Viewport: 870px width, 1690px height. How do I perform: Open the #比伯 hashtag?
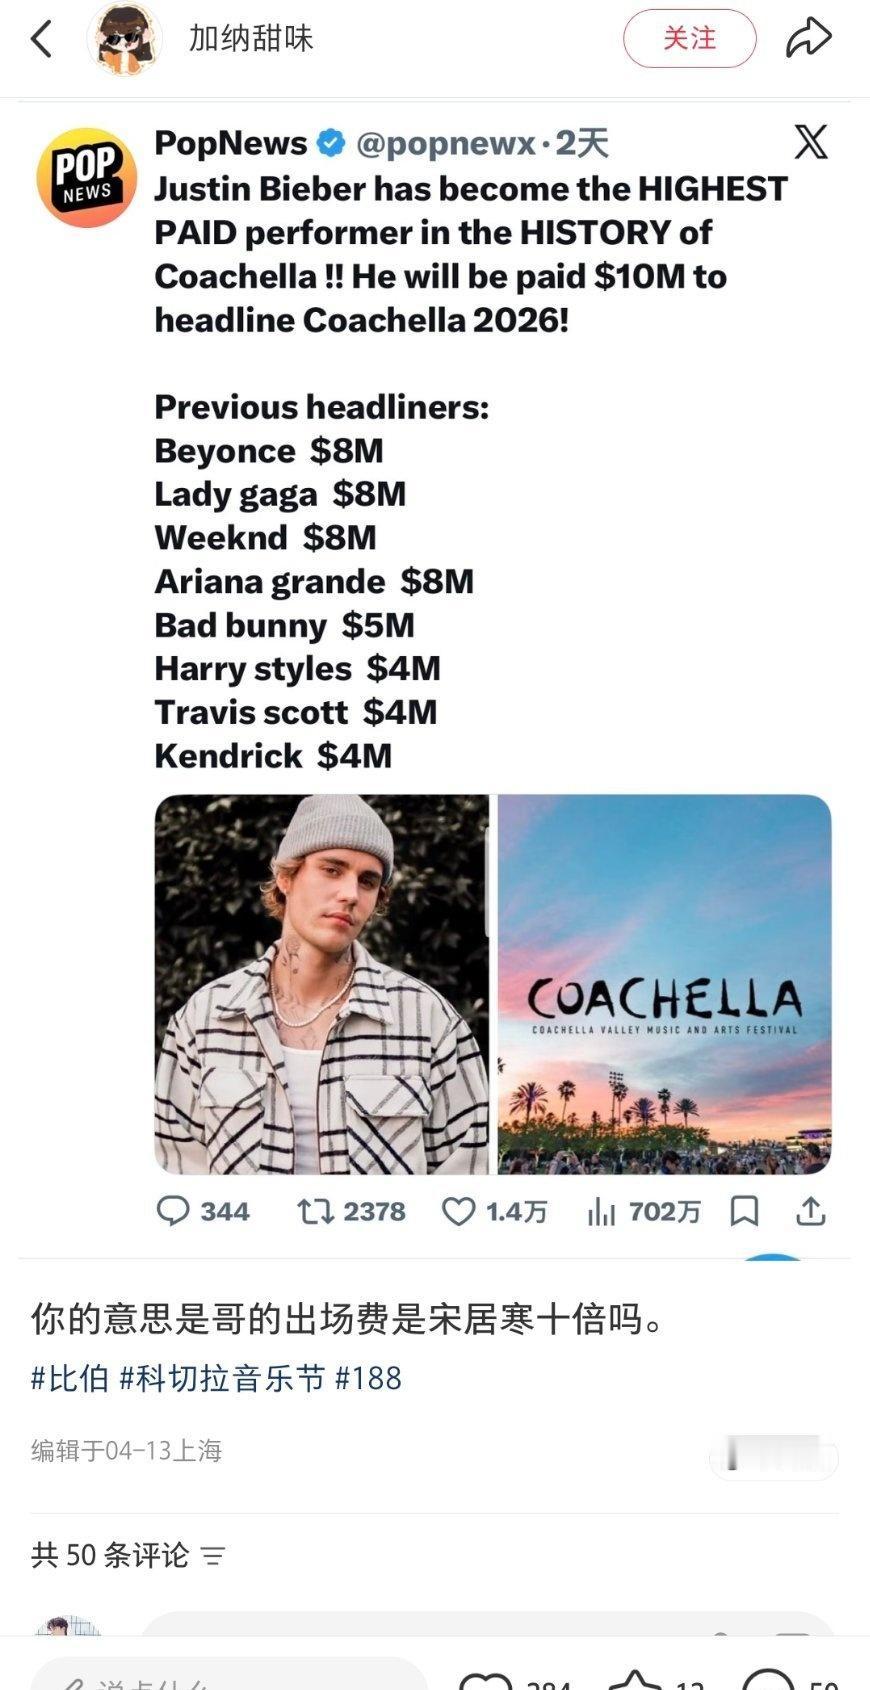coord(69,1378)
